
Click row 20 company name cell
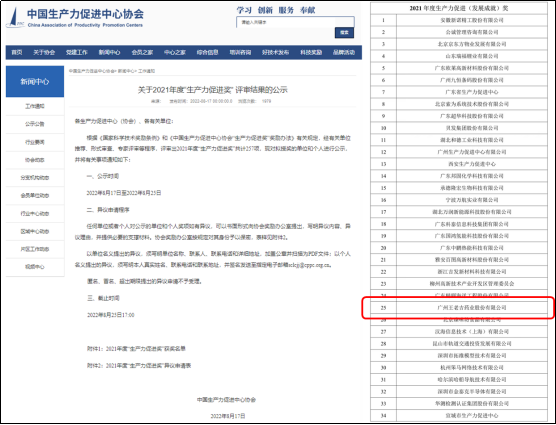(x=472, y=248)
